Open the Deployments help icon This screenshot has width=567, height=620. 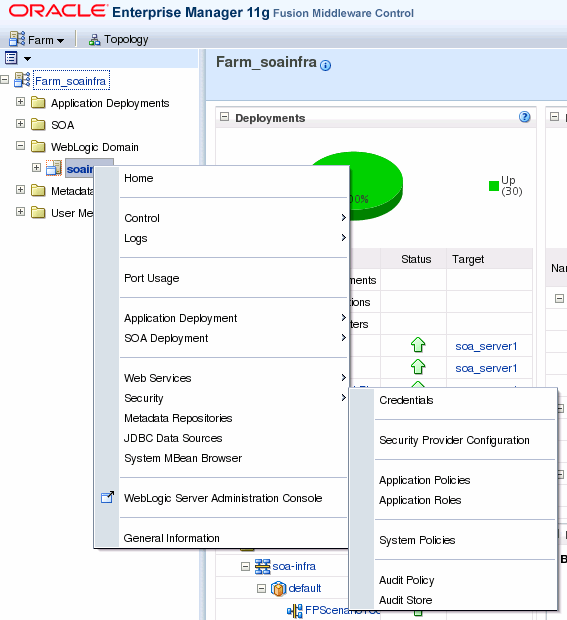coord(524,117)
